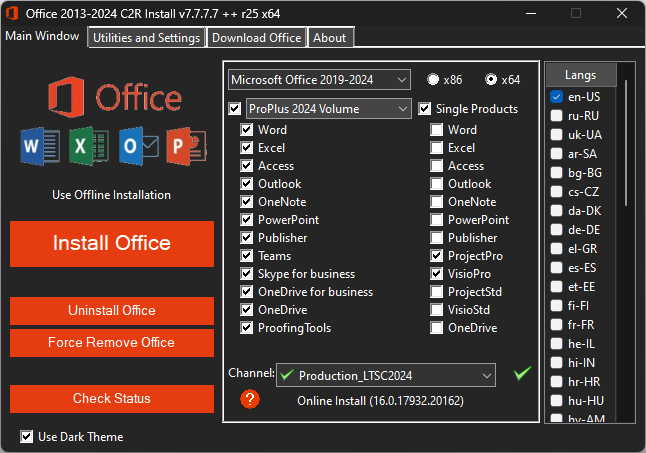Check the uk-UA language

pos(557,135)
